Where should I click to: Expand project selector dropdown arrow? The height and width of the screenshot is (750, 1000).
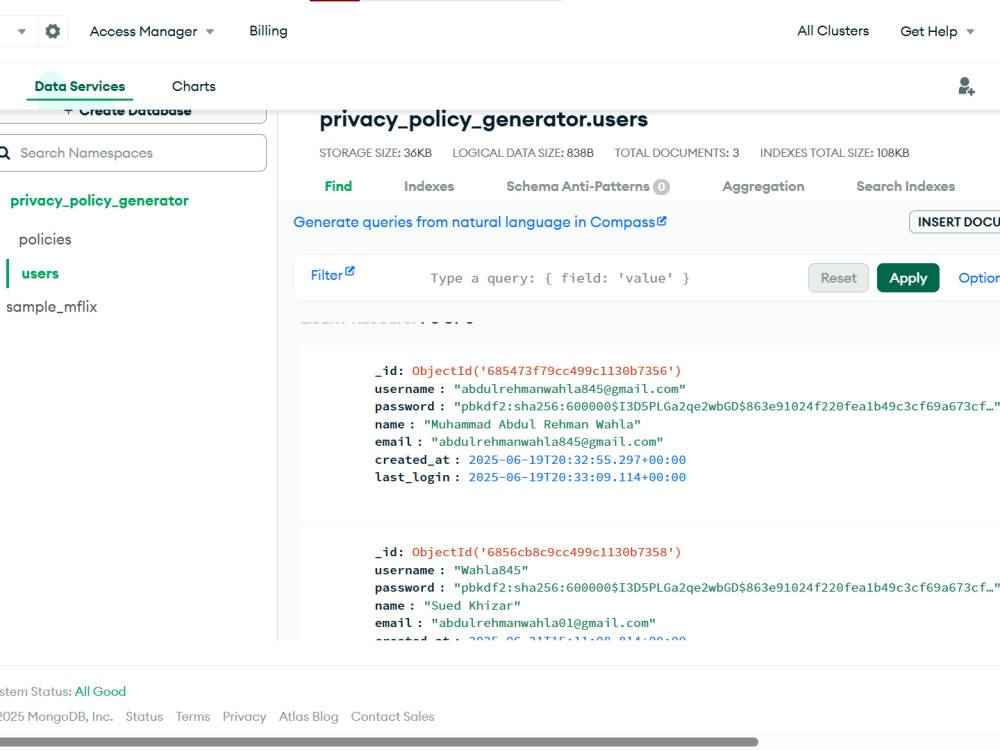[22, 31]
